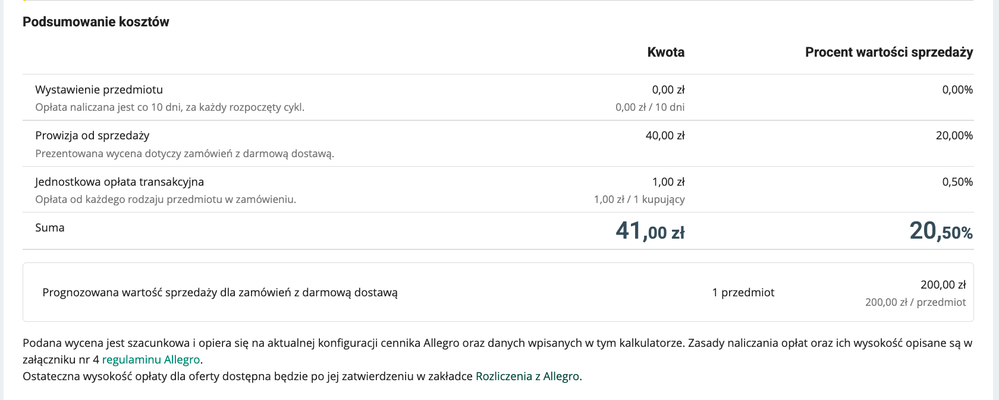This screenshot has height=400, width=999.
Task: Click the 0,00 zł / 10 dni text
Action: click(649, 107)
